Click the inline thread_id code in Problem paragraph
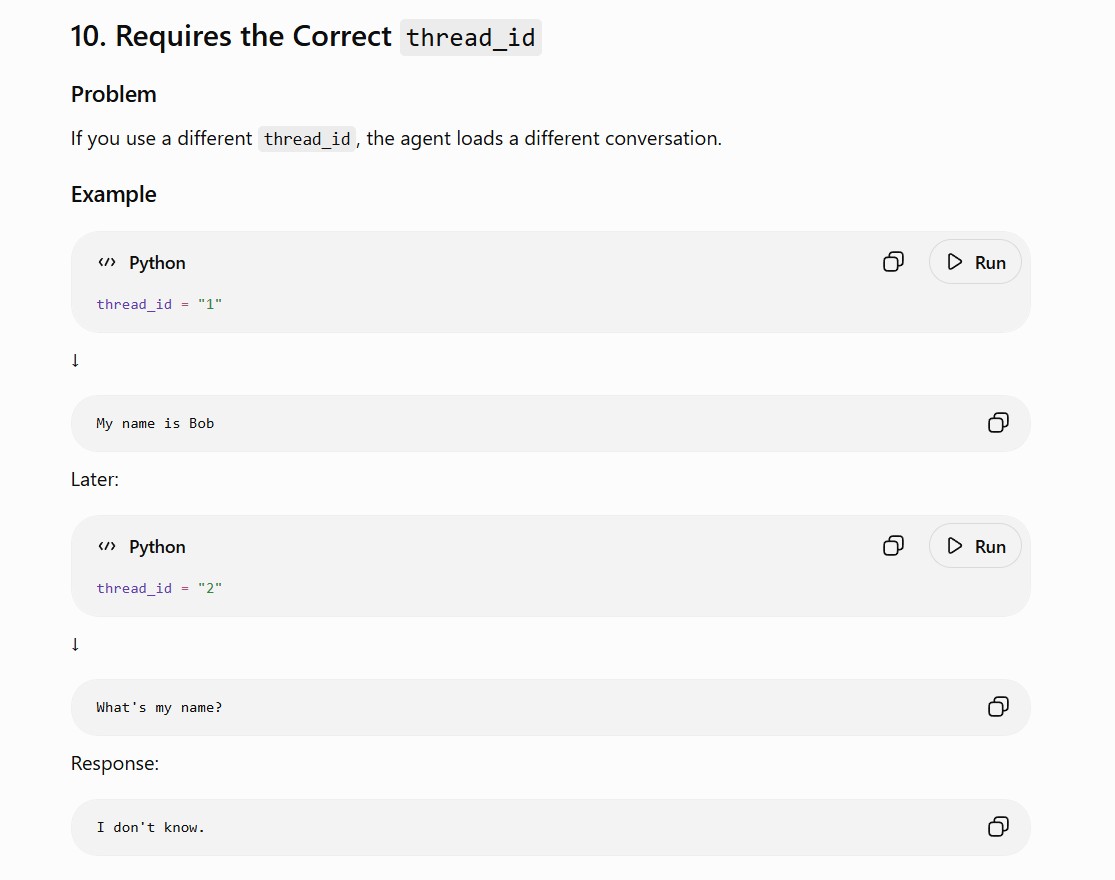The image size is (1115, 880). [306, 139]
